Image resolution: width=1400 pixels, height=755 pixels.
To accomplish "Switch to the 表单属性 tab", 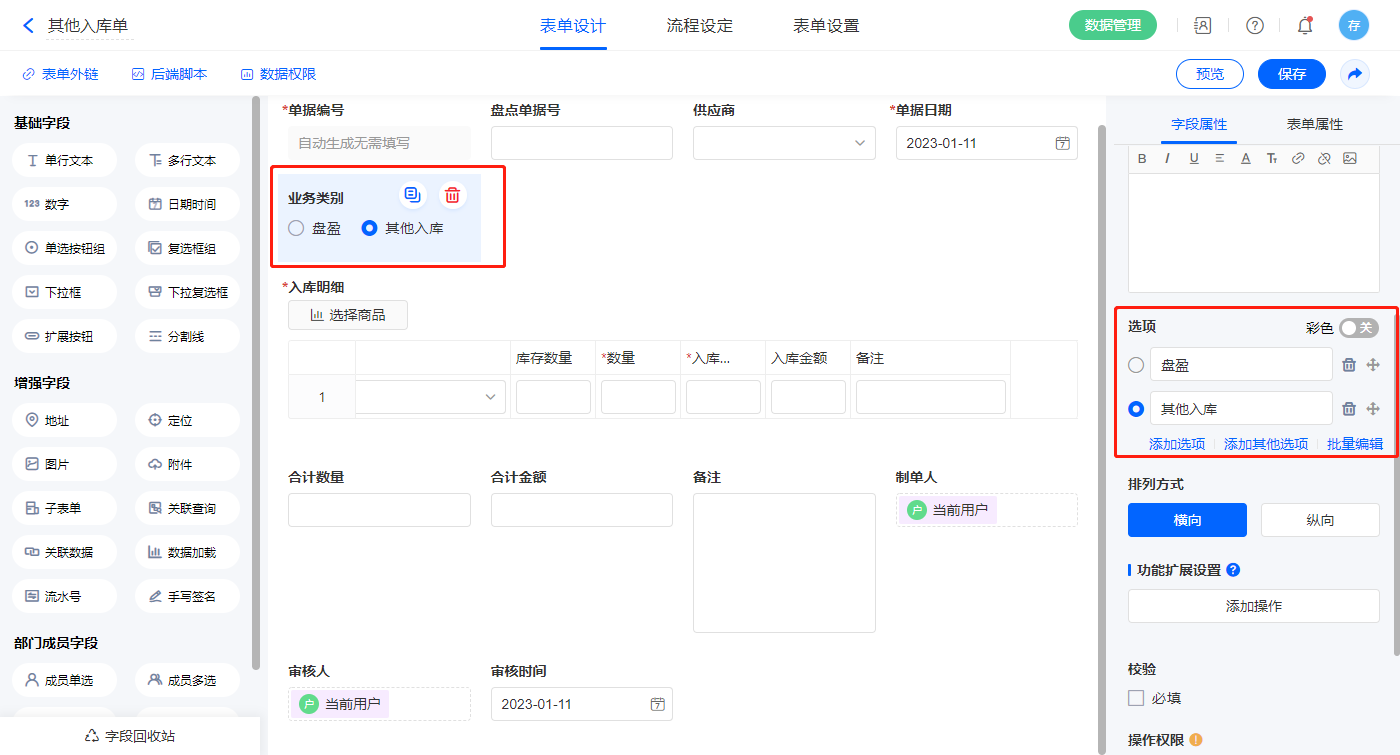I will (1314, 124).
